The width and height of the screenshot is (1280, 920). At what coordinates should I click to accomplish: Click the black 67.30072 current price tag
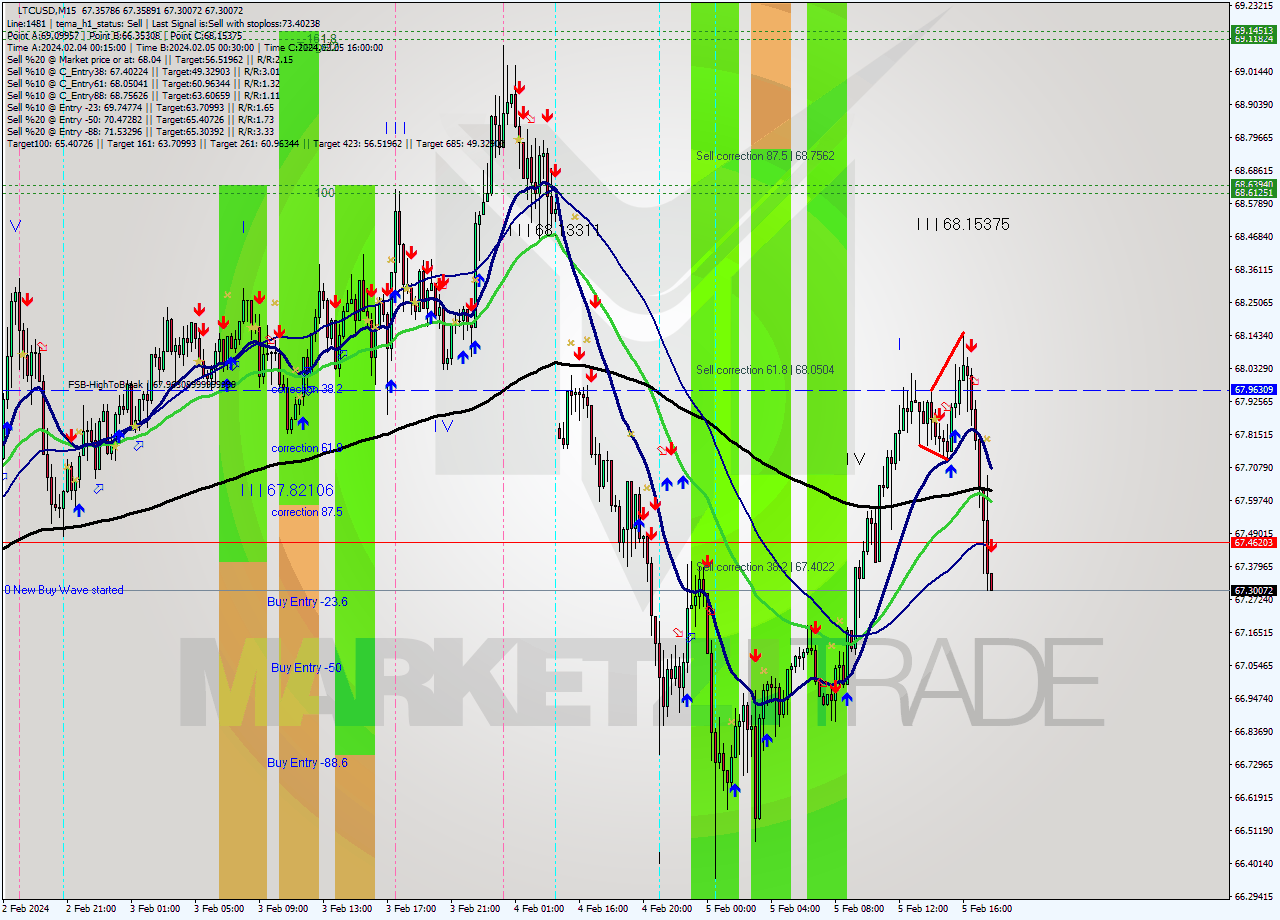[1254, 591]
